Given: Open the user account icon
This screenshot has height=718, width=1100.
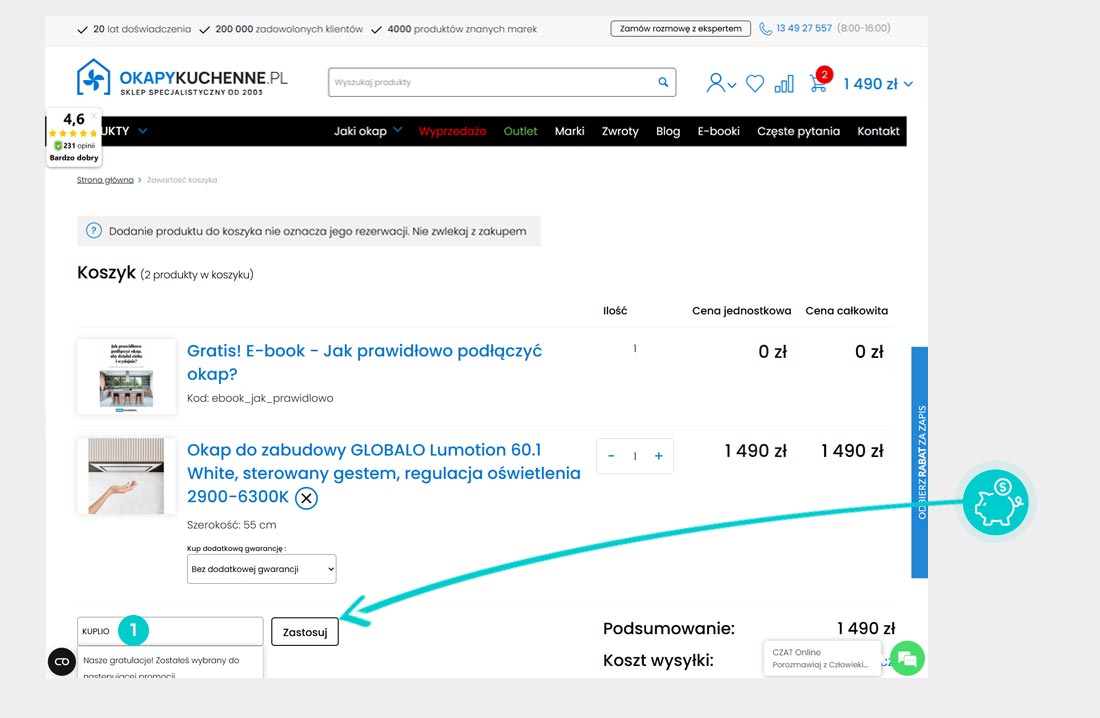Looking at the screenshot, I should click(719, 84).
